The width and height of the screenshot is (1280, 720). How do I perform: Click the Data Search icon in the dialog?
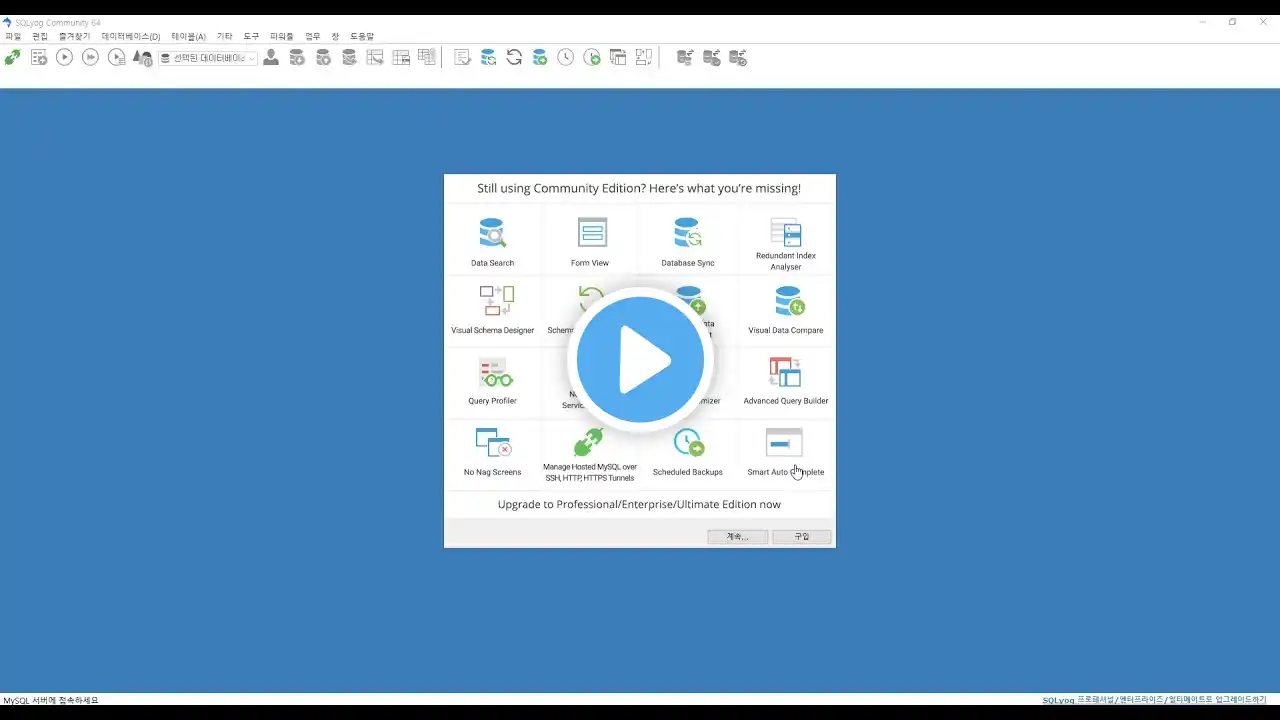tap(492, 232)
